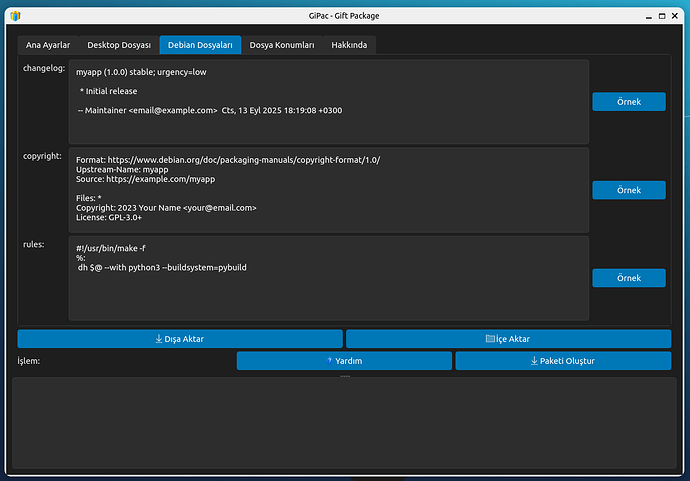Click the folder icon on İçe Aktar

[x=490, y=338]
